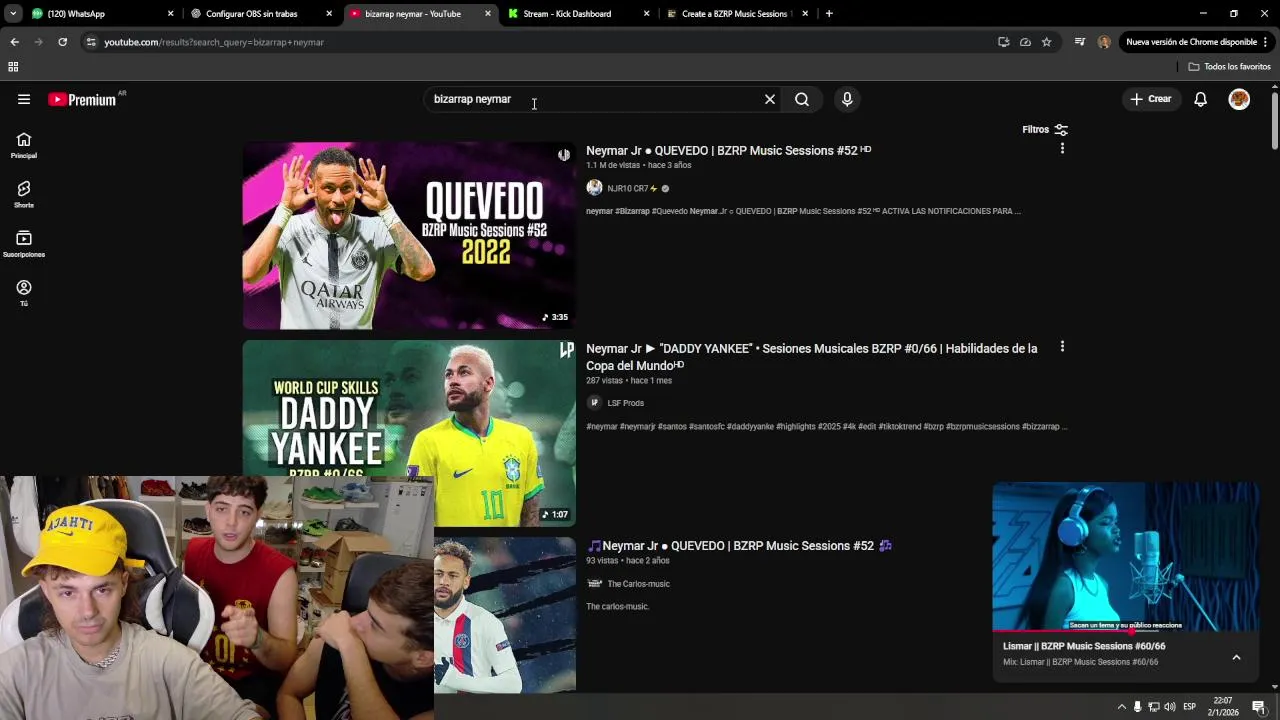Click the volume icon in system tray

click(x=1170, y=707)
